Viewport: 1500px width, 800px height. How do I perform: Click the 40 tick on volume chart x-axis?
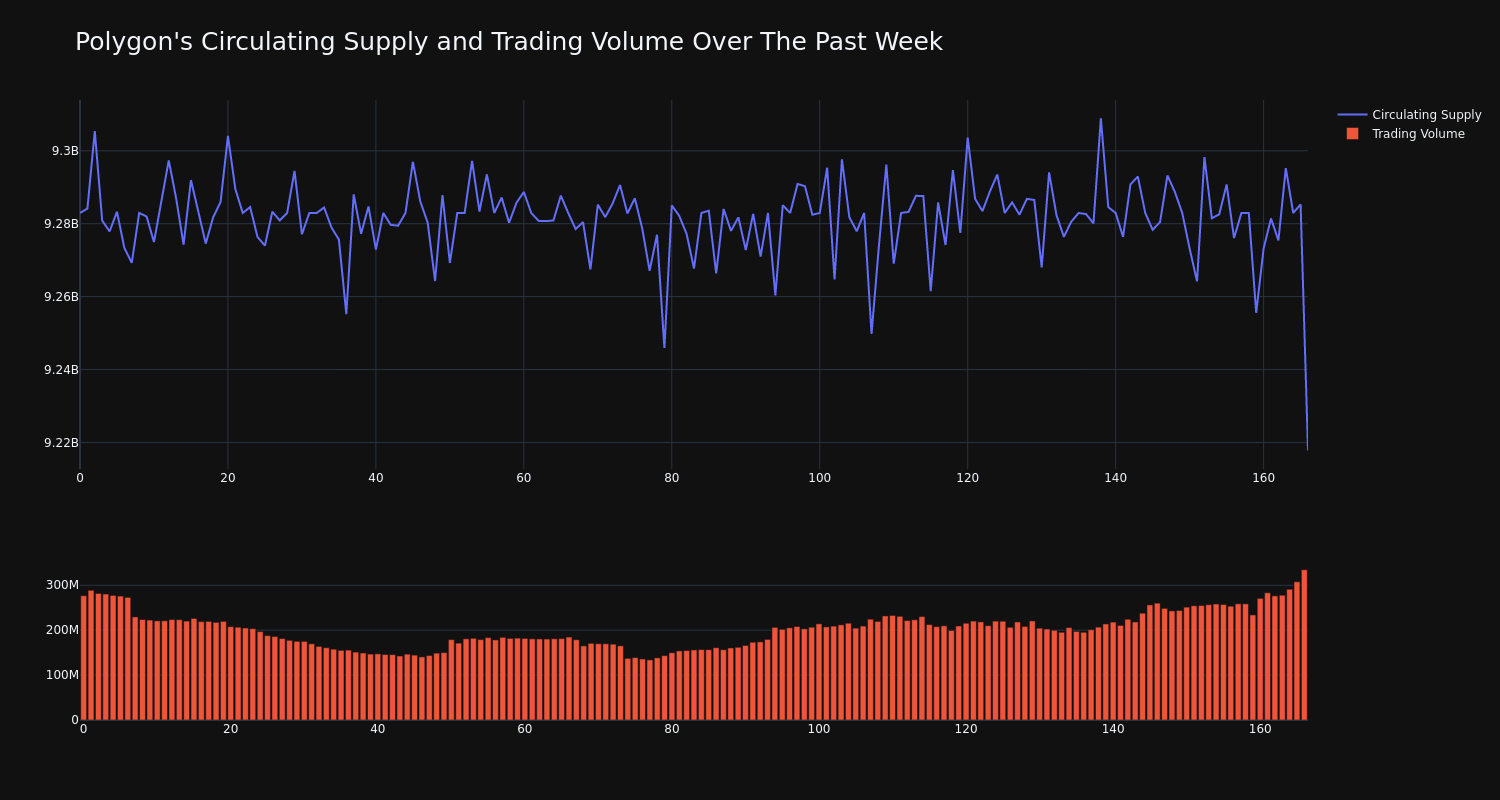pos(377,729)
